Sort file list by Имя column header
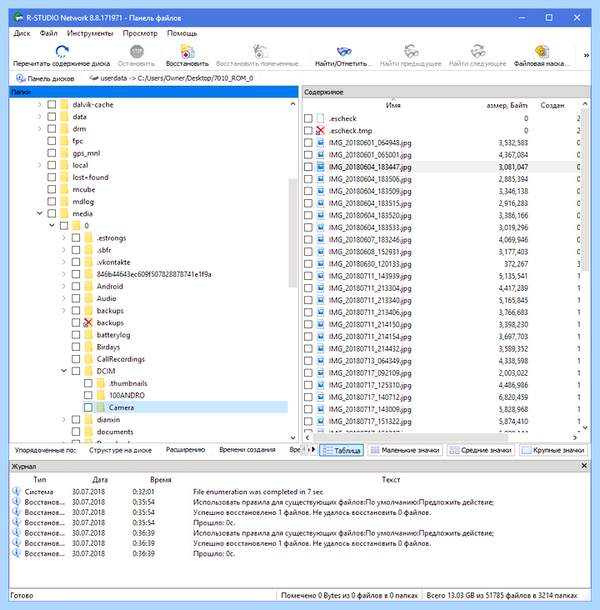This screenshot has height=610, width=600. pyautogui.click(x=393, y=105)
